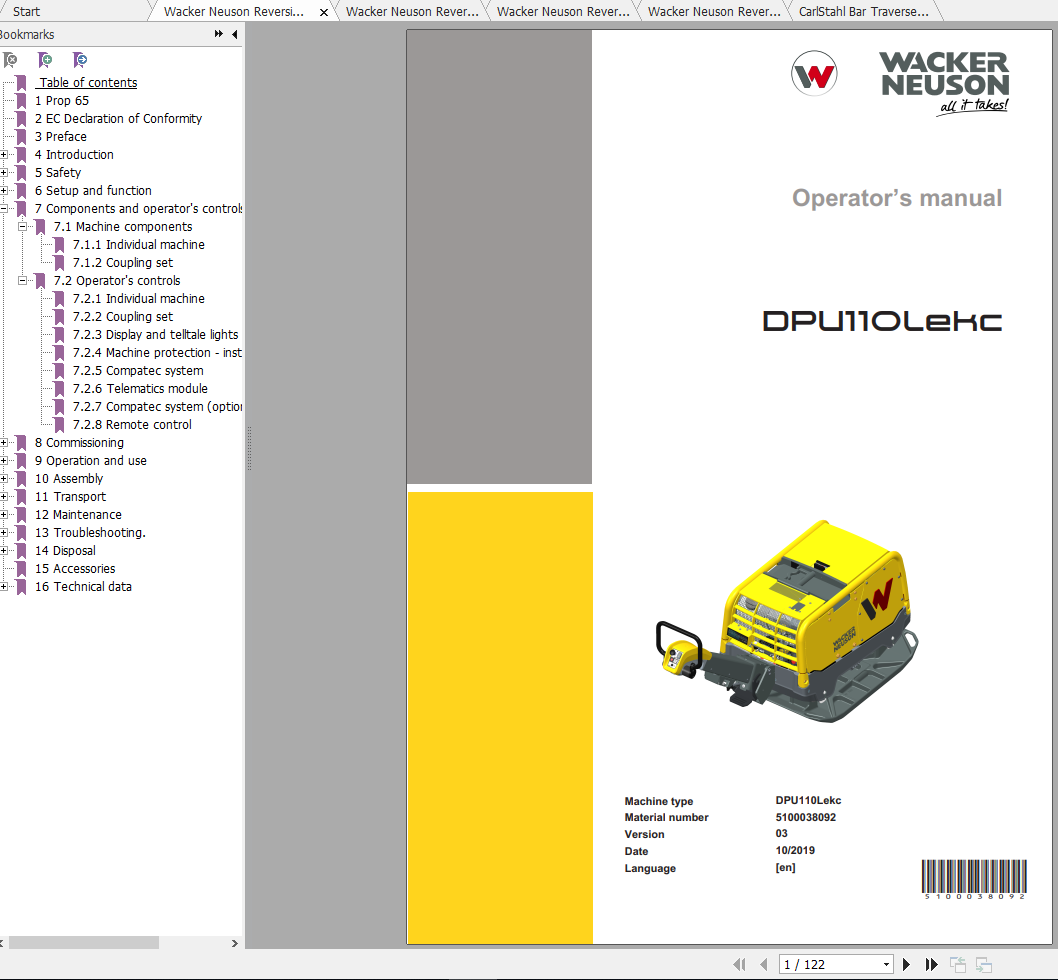Image resolution: width=1058 pixels, height=980 pixels.
Task: Select 7.1.2 Coupling set bookmark
Action: tap(123, 263)
